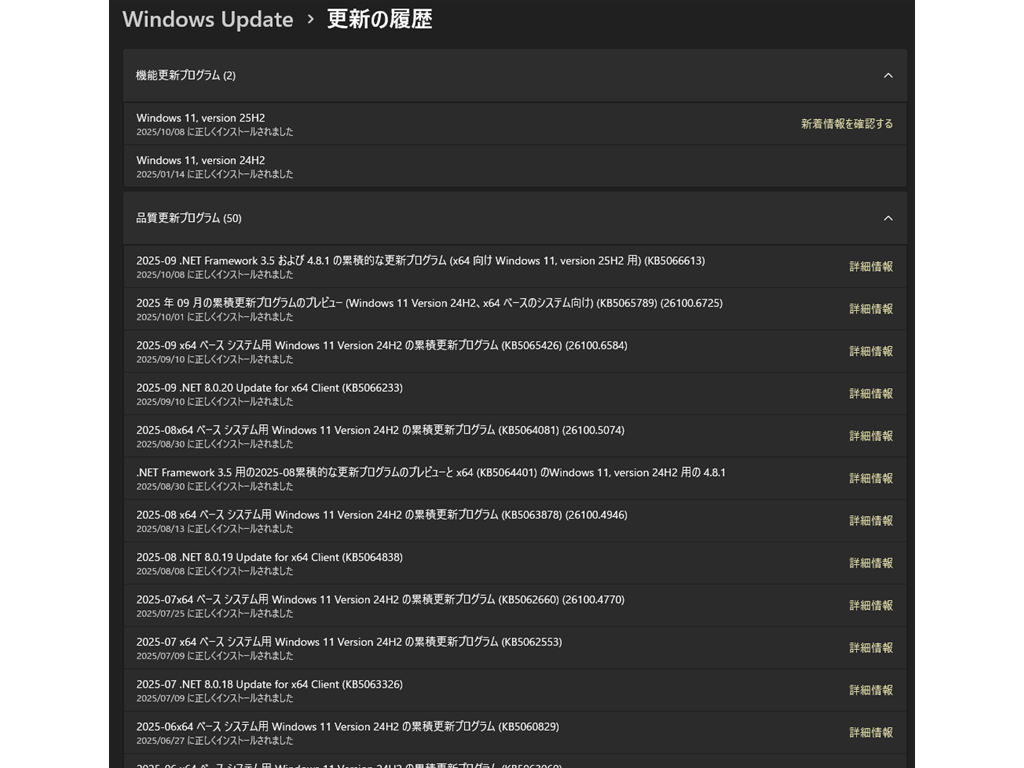Open 詳細情報 for KB5064081 update
Screen dimensions: 1024x768
[870, 436]
